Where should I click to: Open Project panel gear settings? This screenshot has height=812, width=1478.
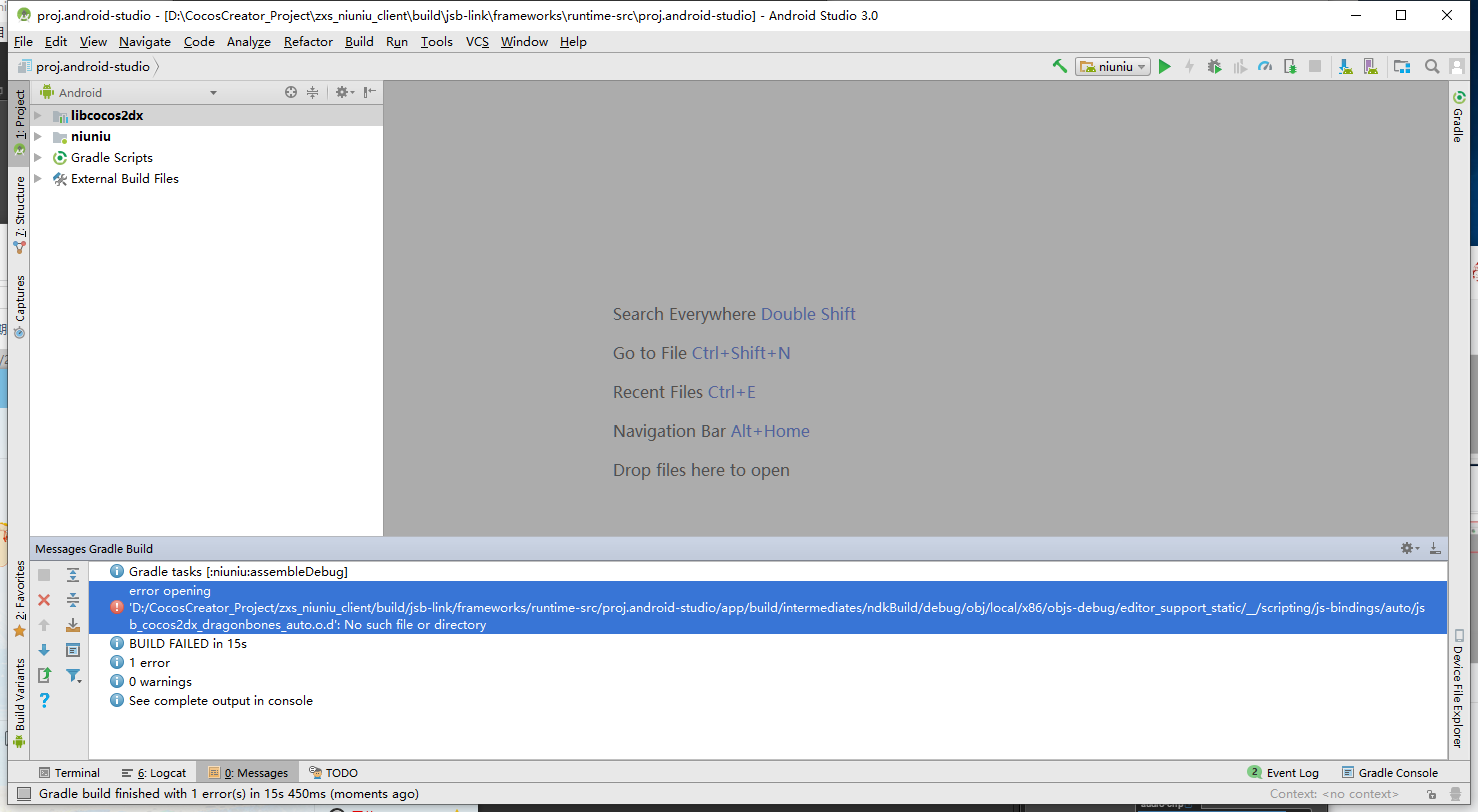point(344,92)
